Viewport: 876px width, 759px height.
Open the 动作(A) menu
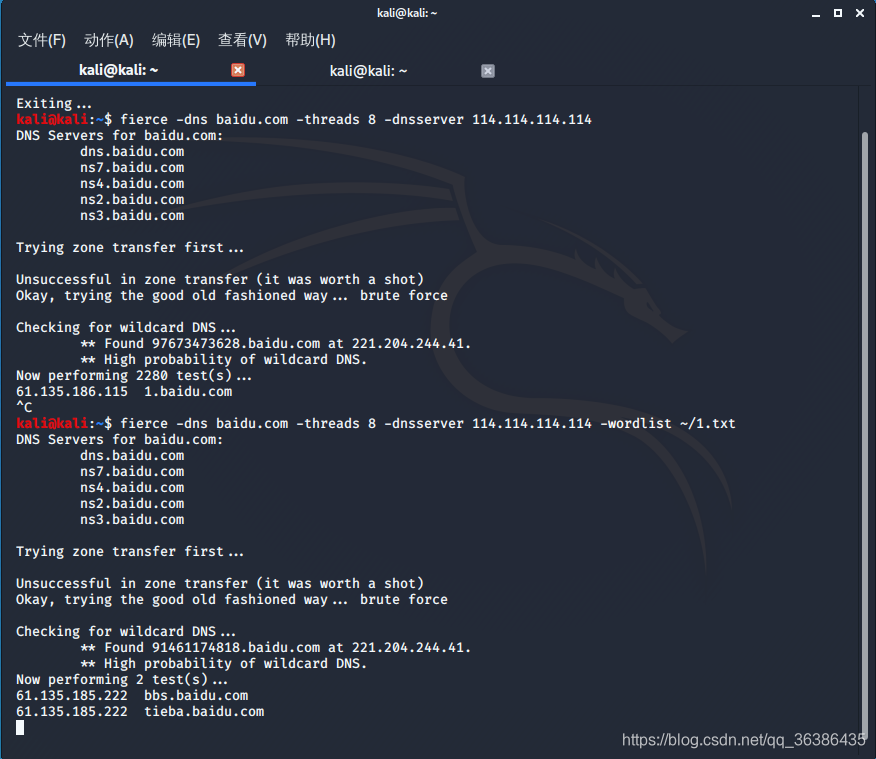(109, 40)
